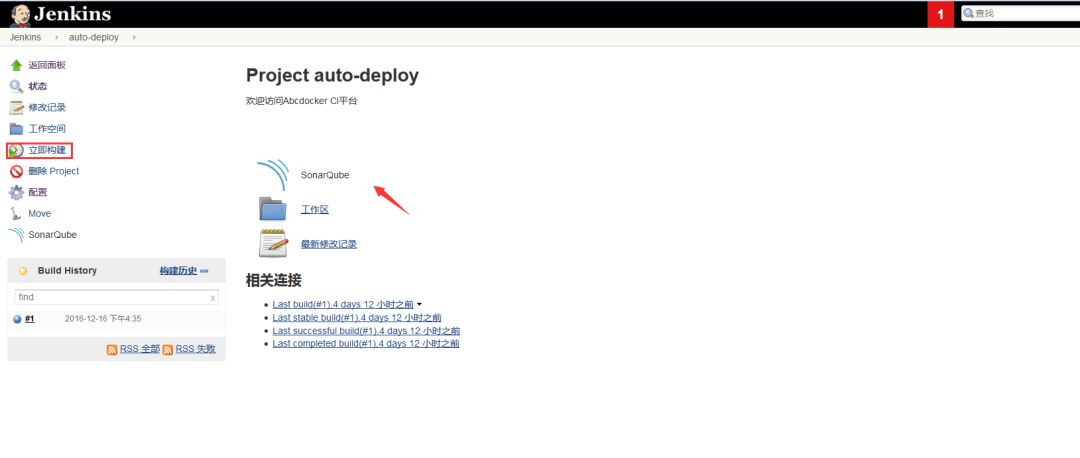This screenshot has width=1080, height=458.
Task: Click build date 2016-12-16 下午4:35
Action: [x=103, y=319]
